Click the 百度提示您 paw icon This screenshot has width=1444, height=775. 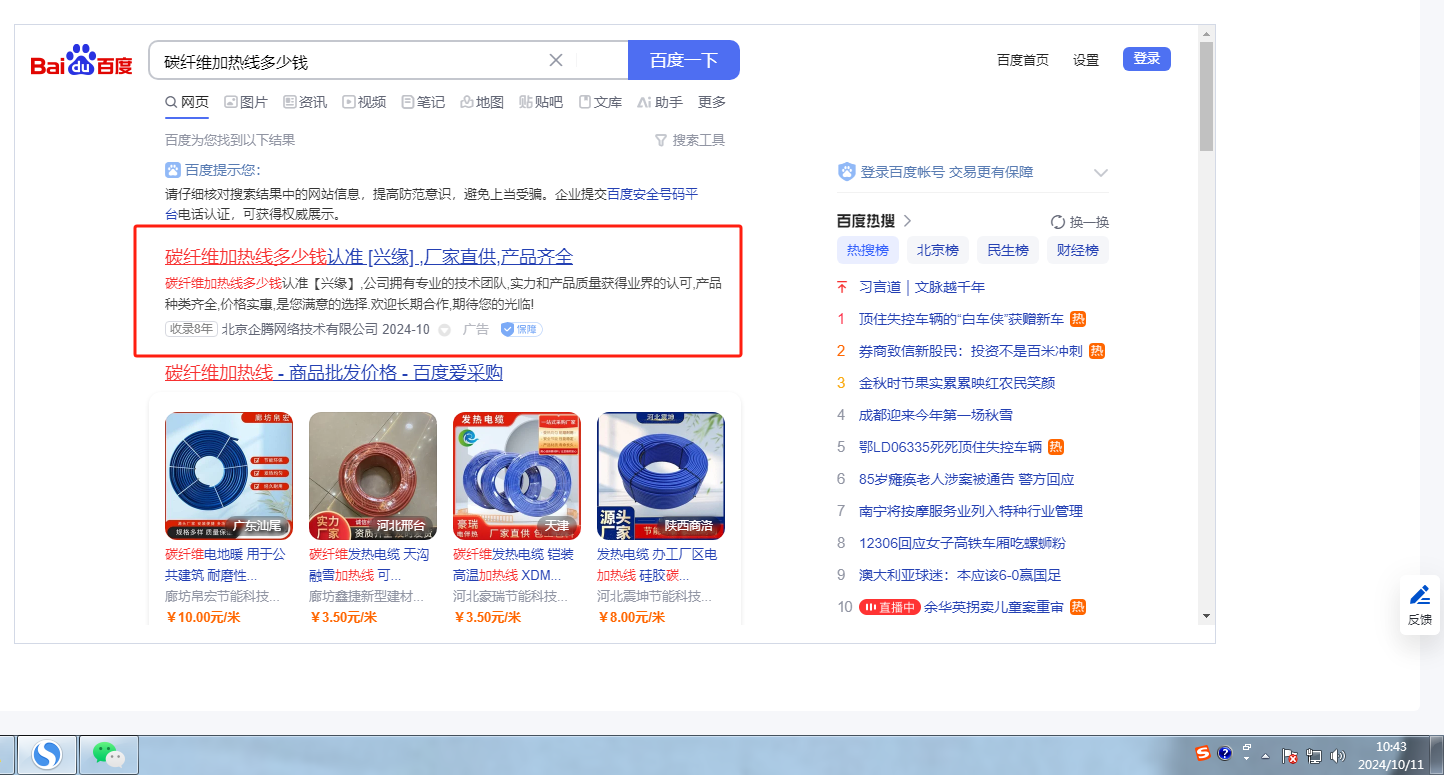click(173, 170)
